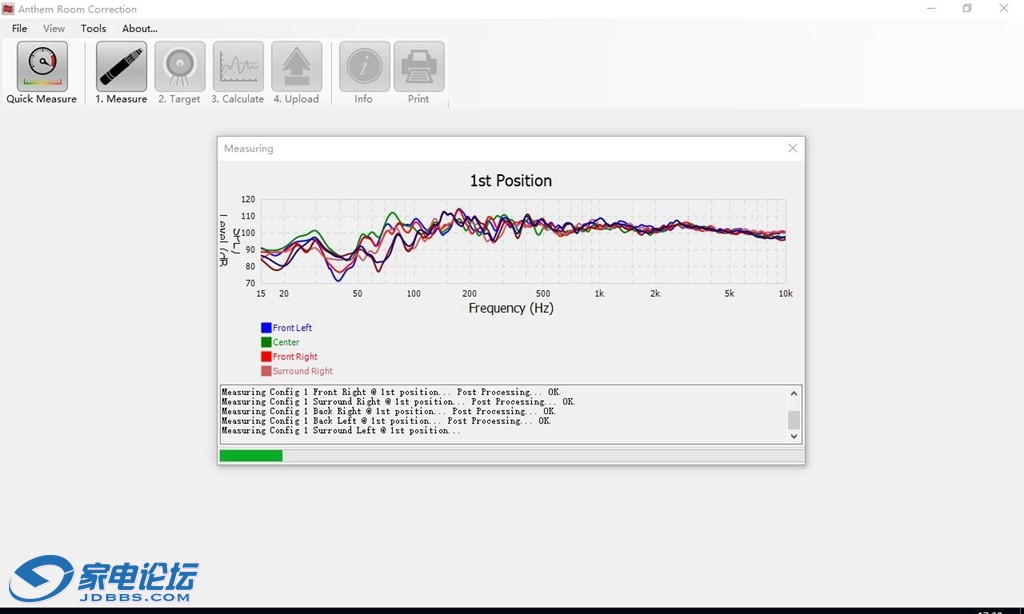Click the log line for Surround Left
Viewport: 1024px width, 614px height.
340,431
